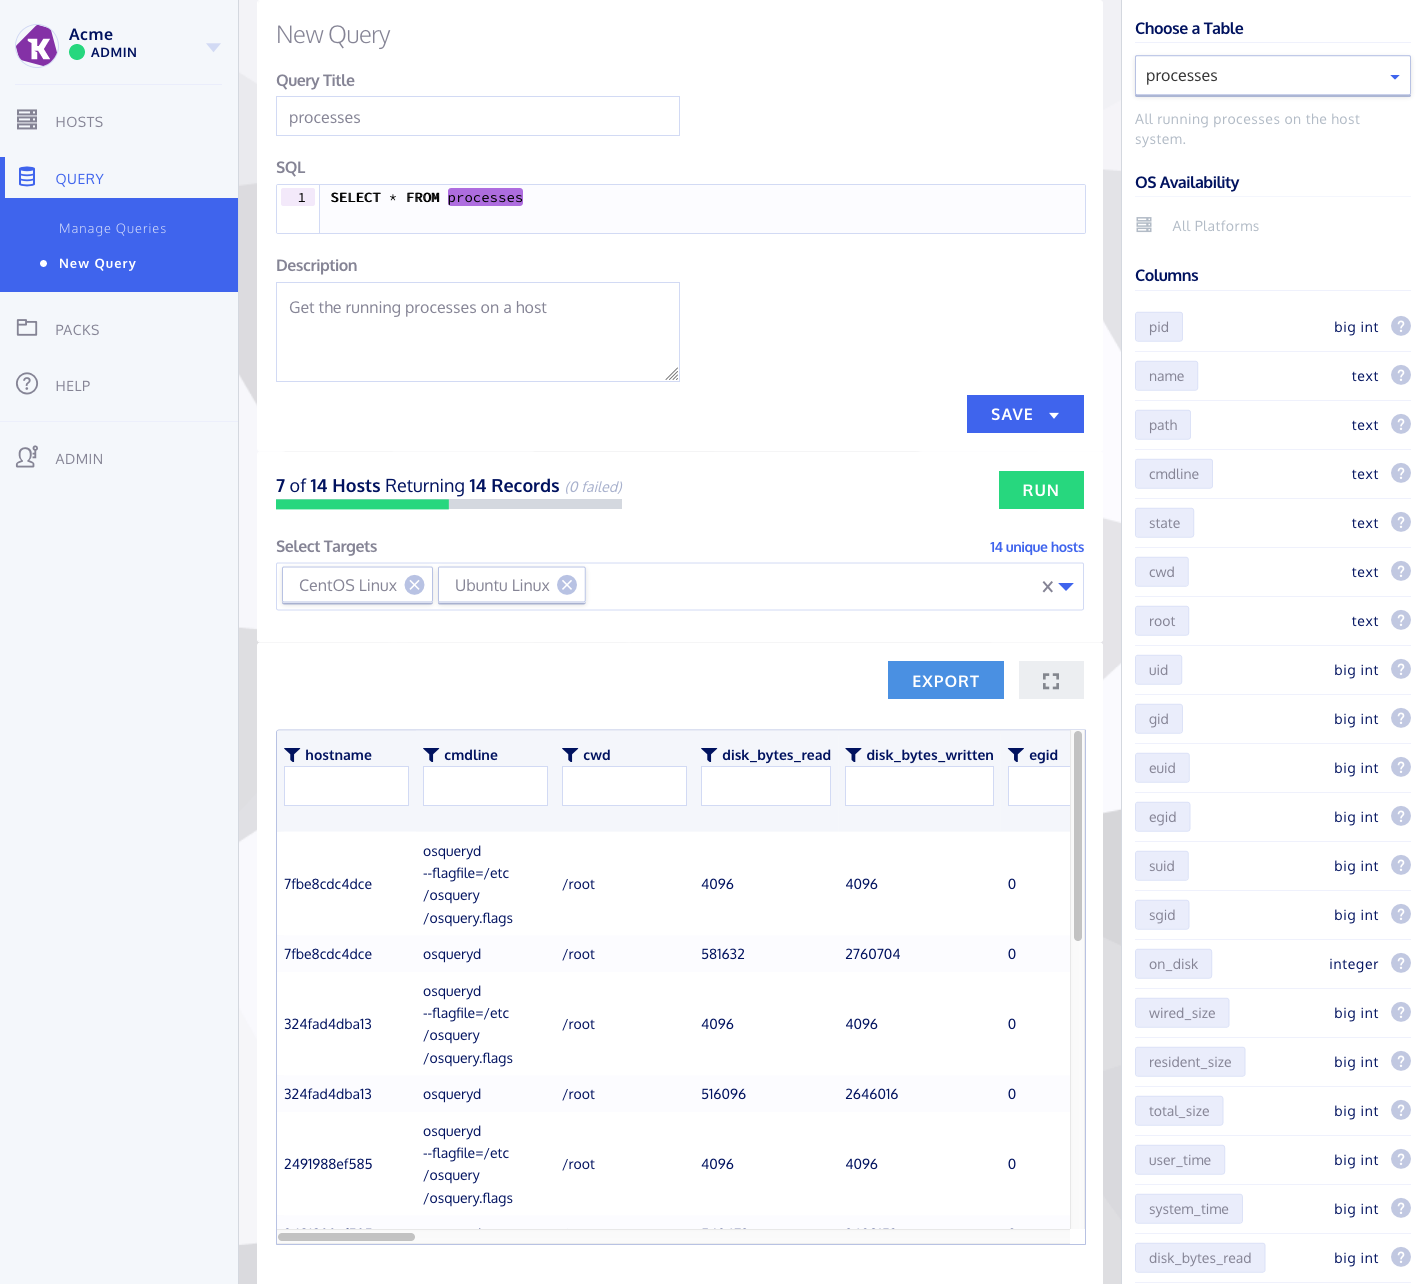Screen dimensions: 1424x1284
Task: Click the Admin user icon
Action: pos(27,457)
